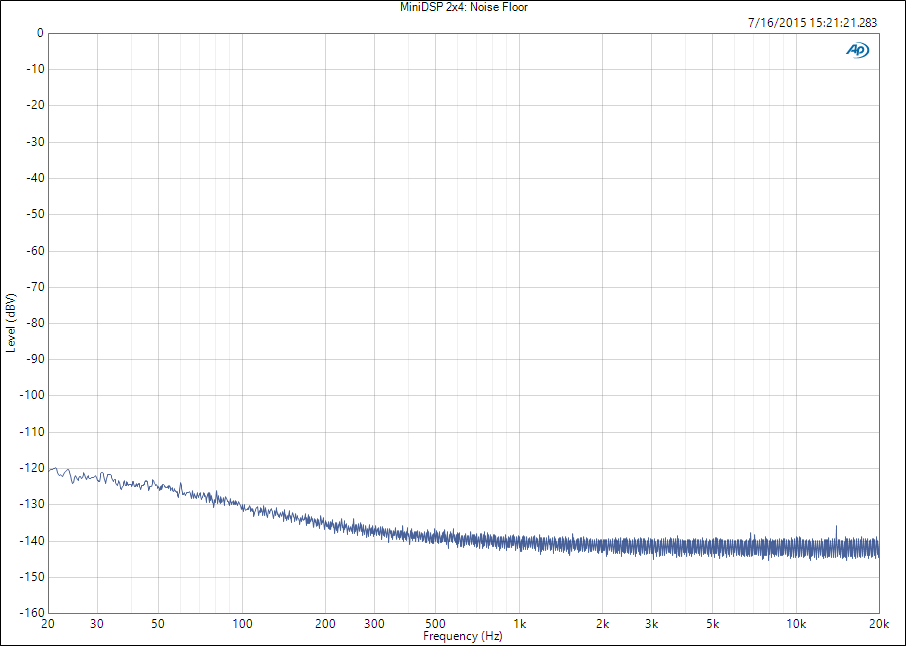The width and height of the screenshot is (906, 646).
Task: Click the 50 Hz frequency tick label
Action: coord(158,624)
